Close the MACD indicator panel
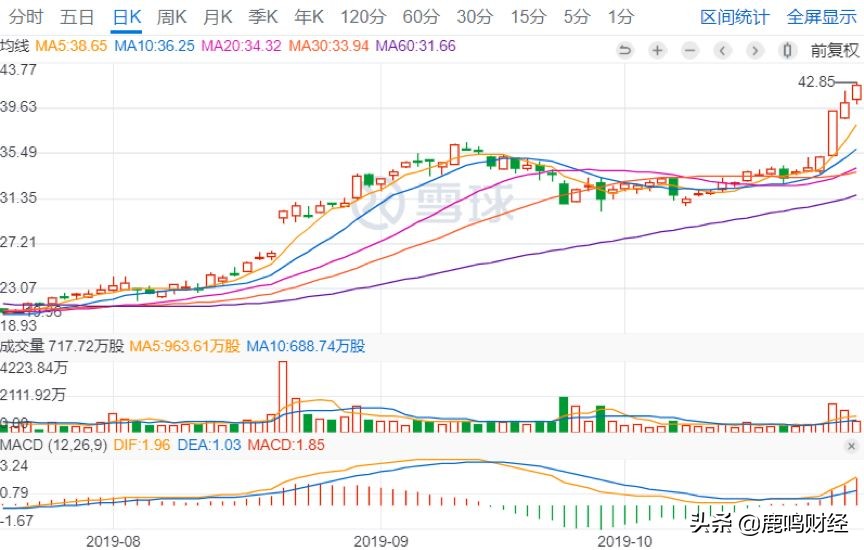The width and height of the screenshot is (864, 550). [851, 445]
